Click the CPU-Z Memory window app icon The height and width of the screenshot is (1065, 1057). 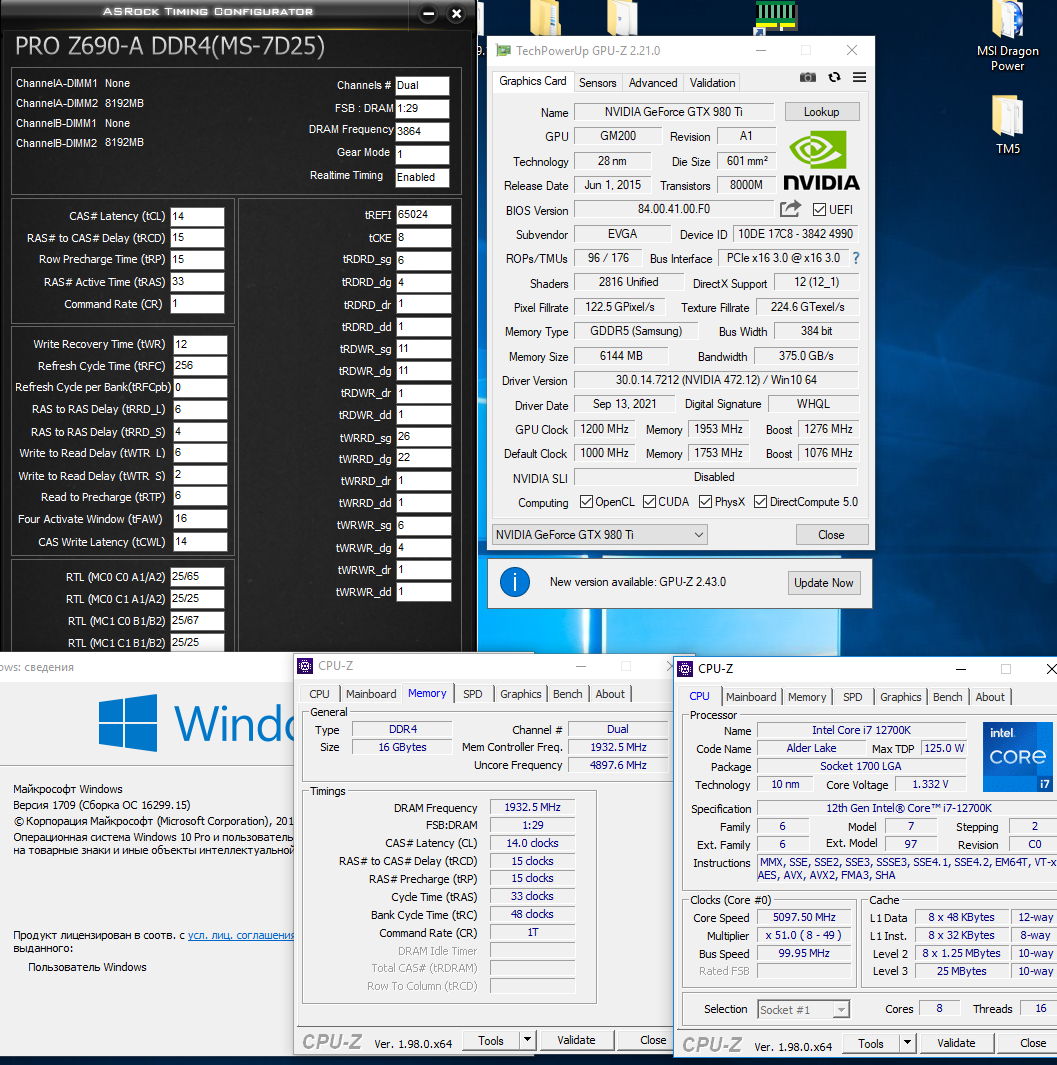(305, 666)
